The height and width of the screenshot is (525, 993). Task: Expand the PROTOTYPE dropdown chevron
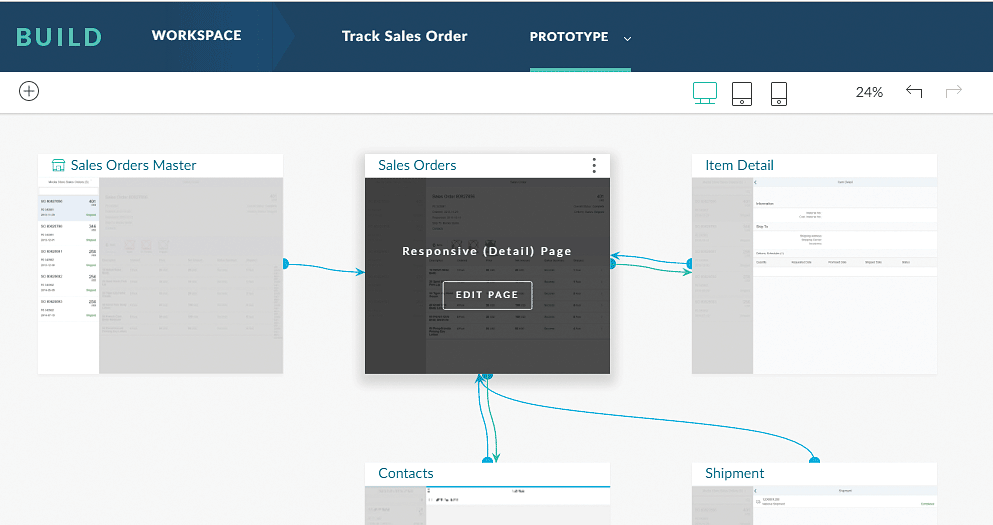coord(628,38)
